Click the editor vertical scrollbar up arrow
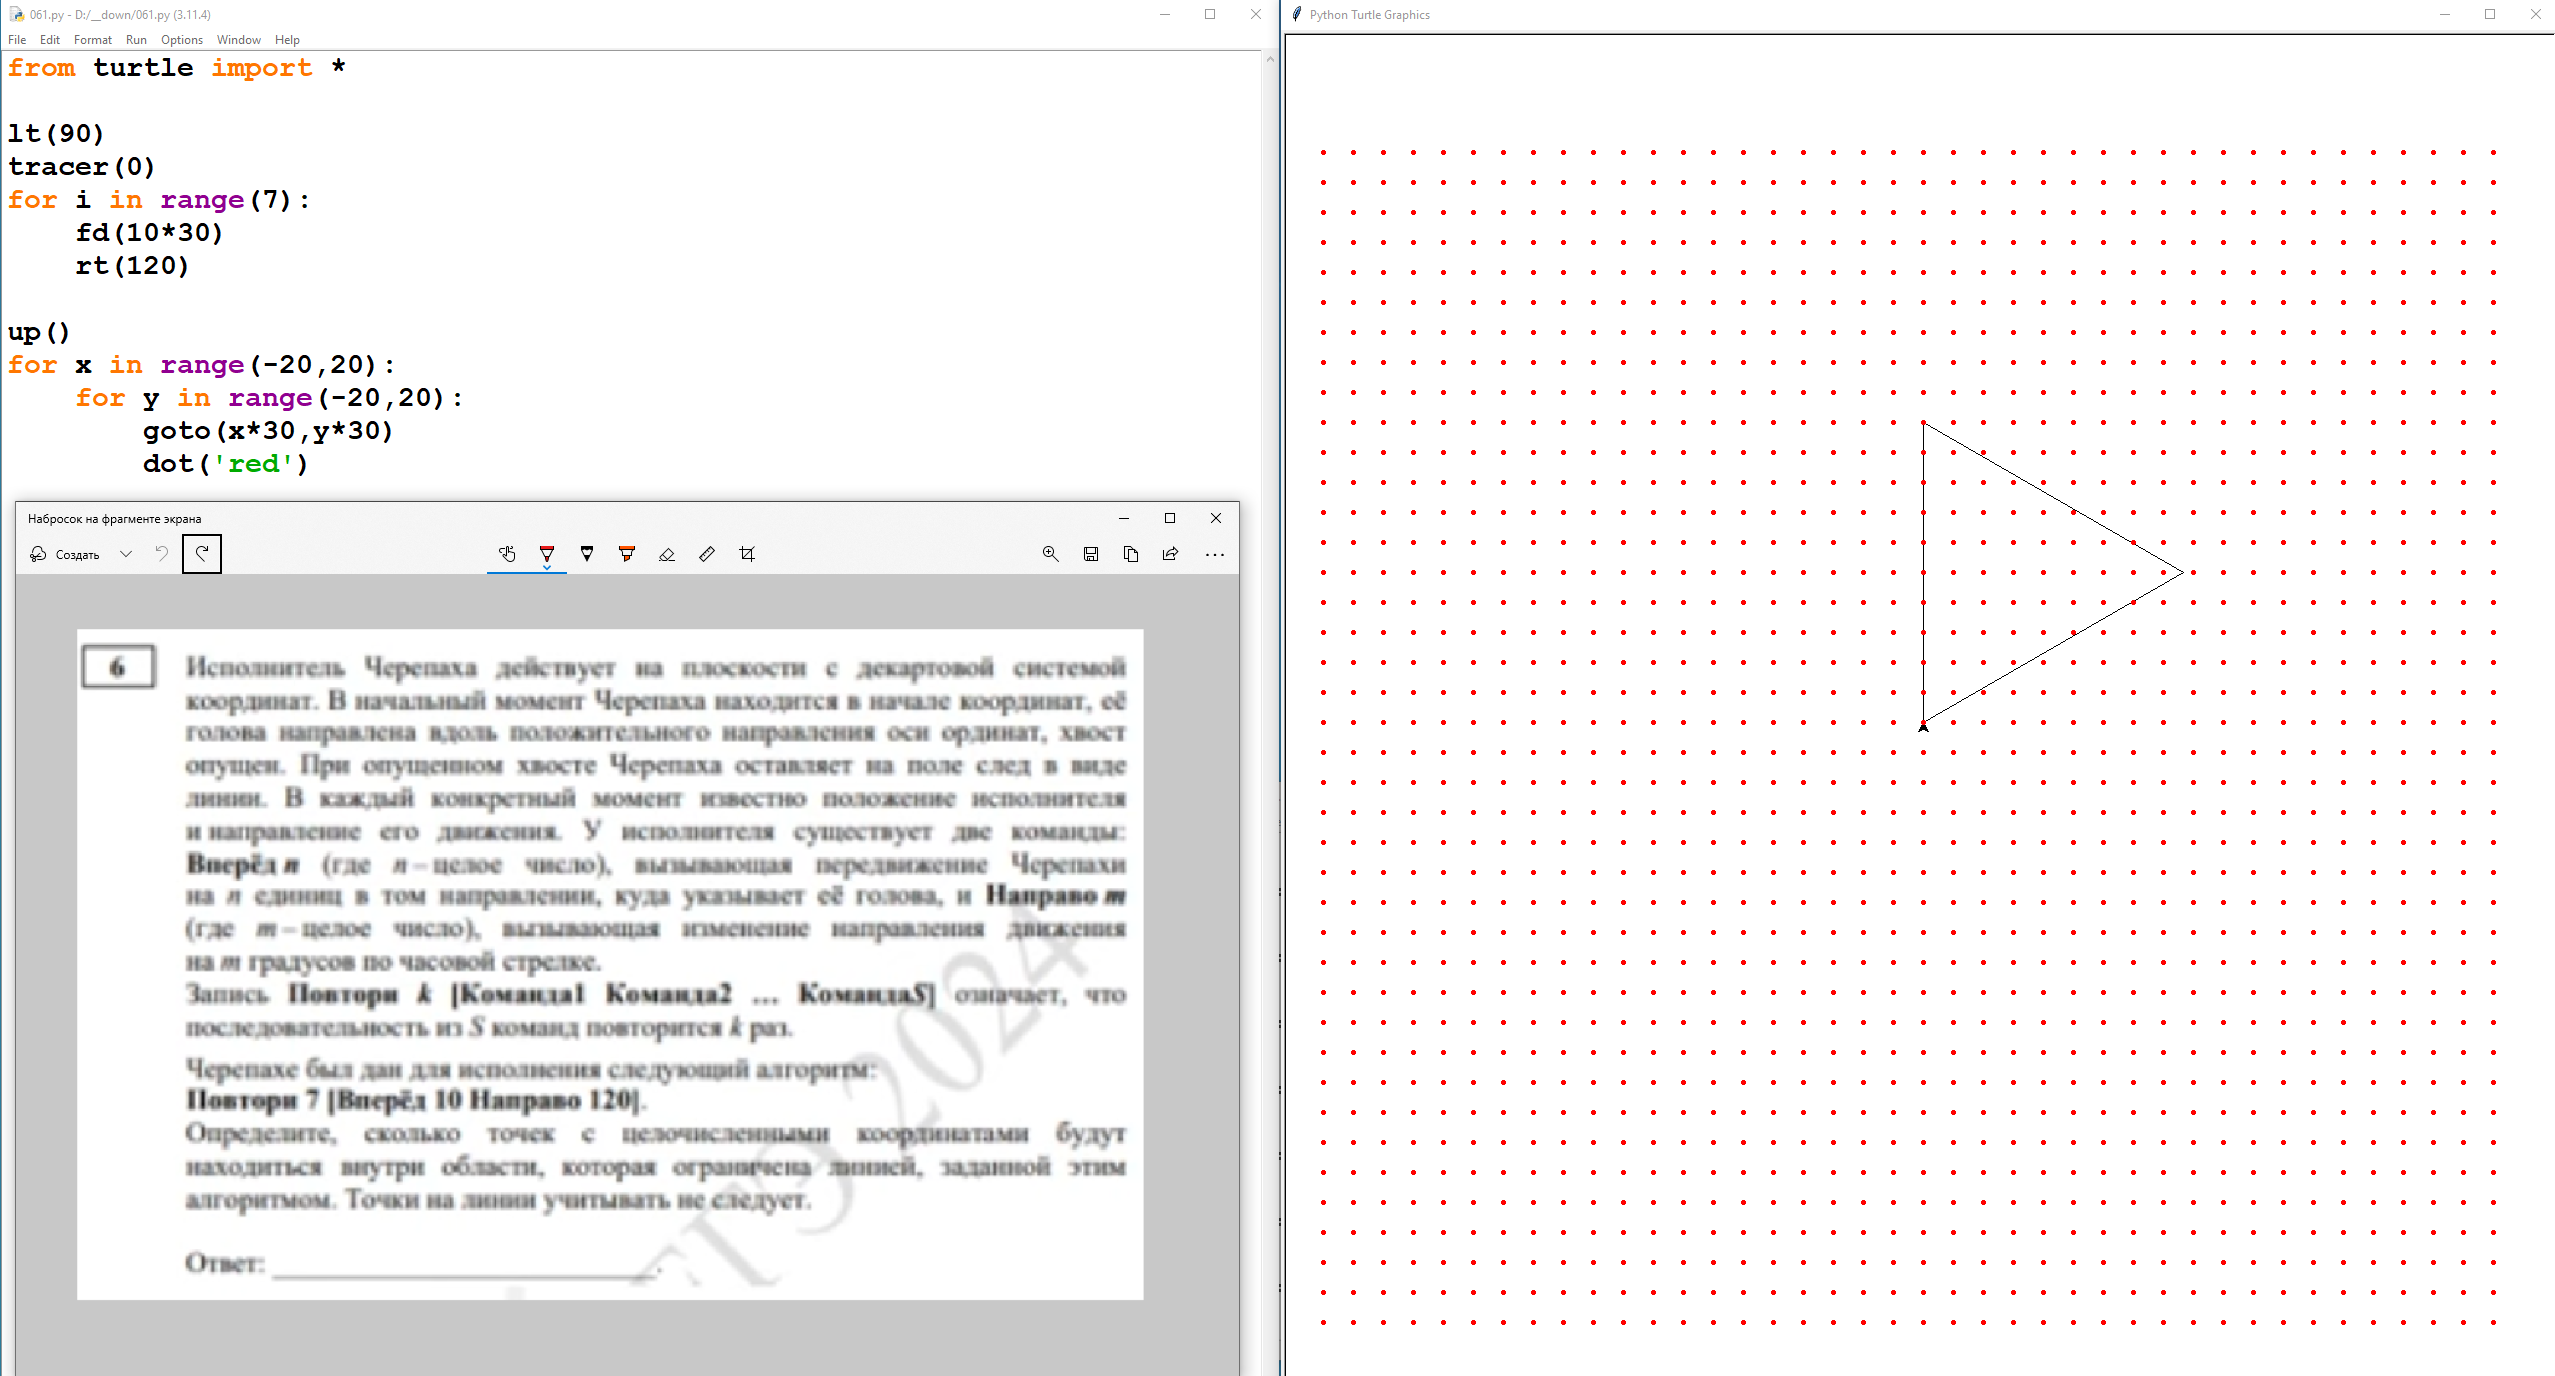The image size is (2555, 1376). pyautogui.click(x=1270, y=59)
